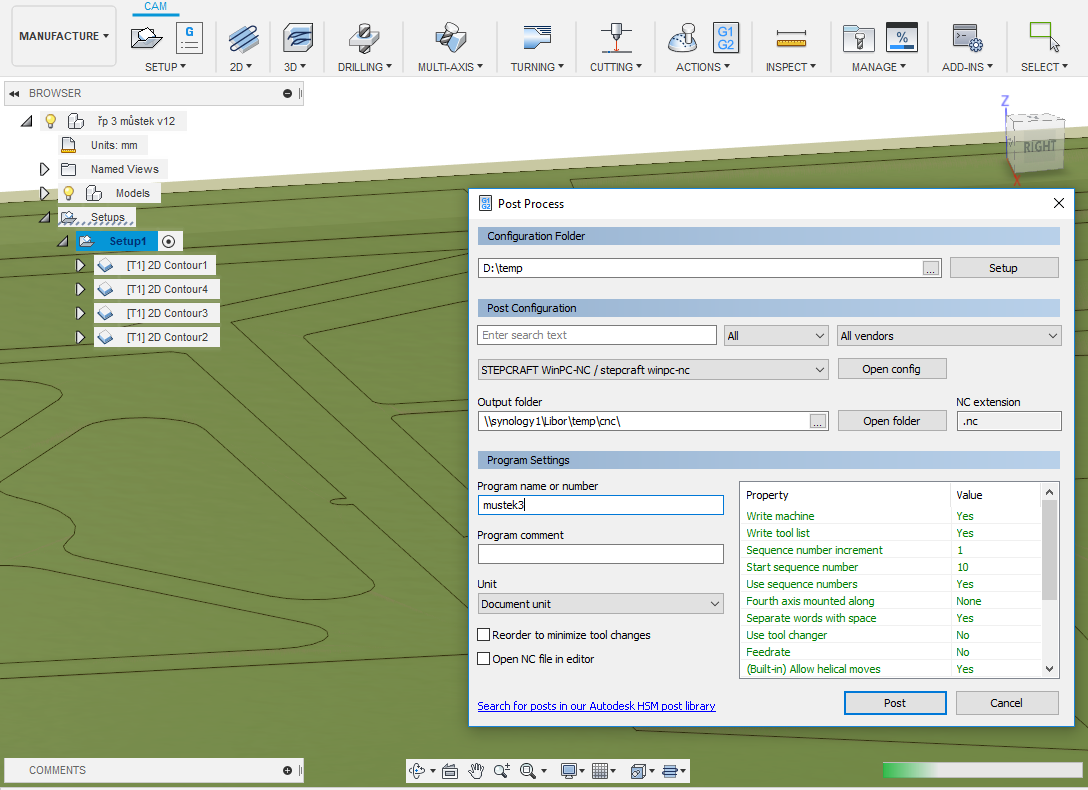The width and height of the screenshot is (1088, 790).
Task: Click the Simulate joystick icon in Actions
Action: pos(683,38)
